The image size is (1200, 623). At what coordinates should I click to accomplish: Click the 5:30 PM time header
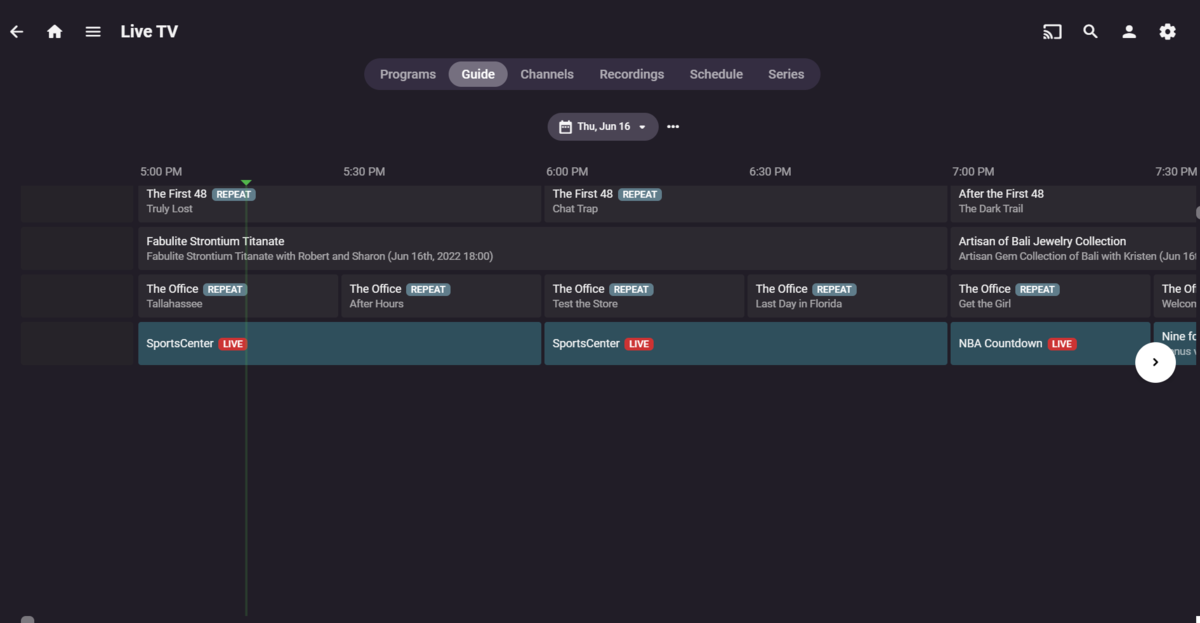click(364, 172)
